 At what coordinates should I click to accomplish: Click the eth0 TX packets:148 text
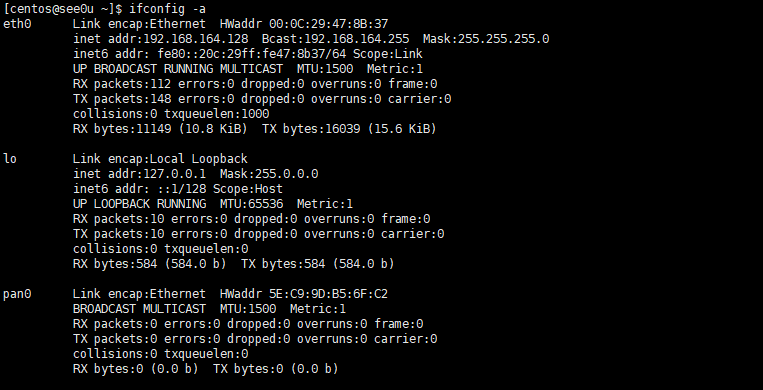[x=122, y=99]
